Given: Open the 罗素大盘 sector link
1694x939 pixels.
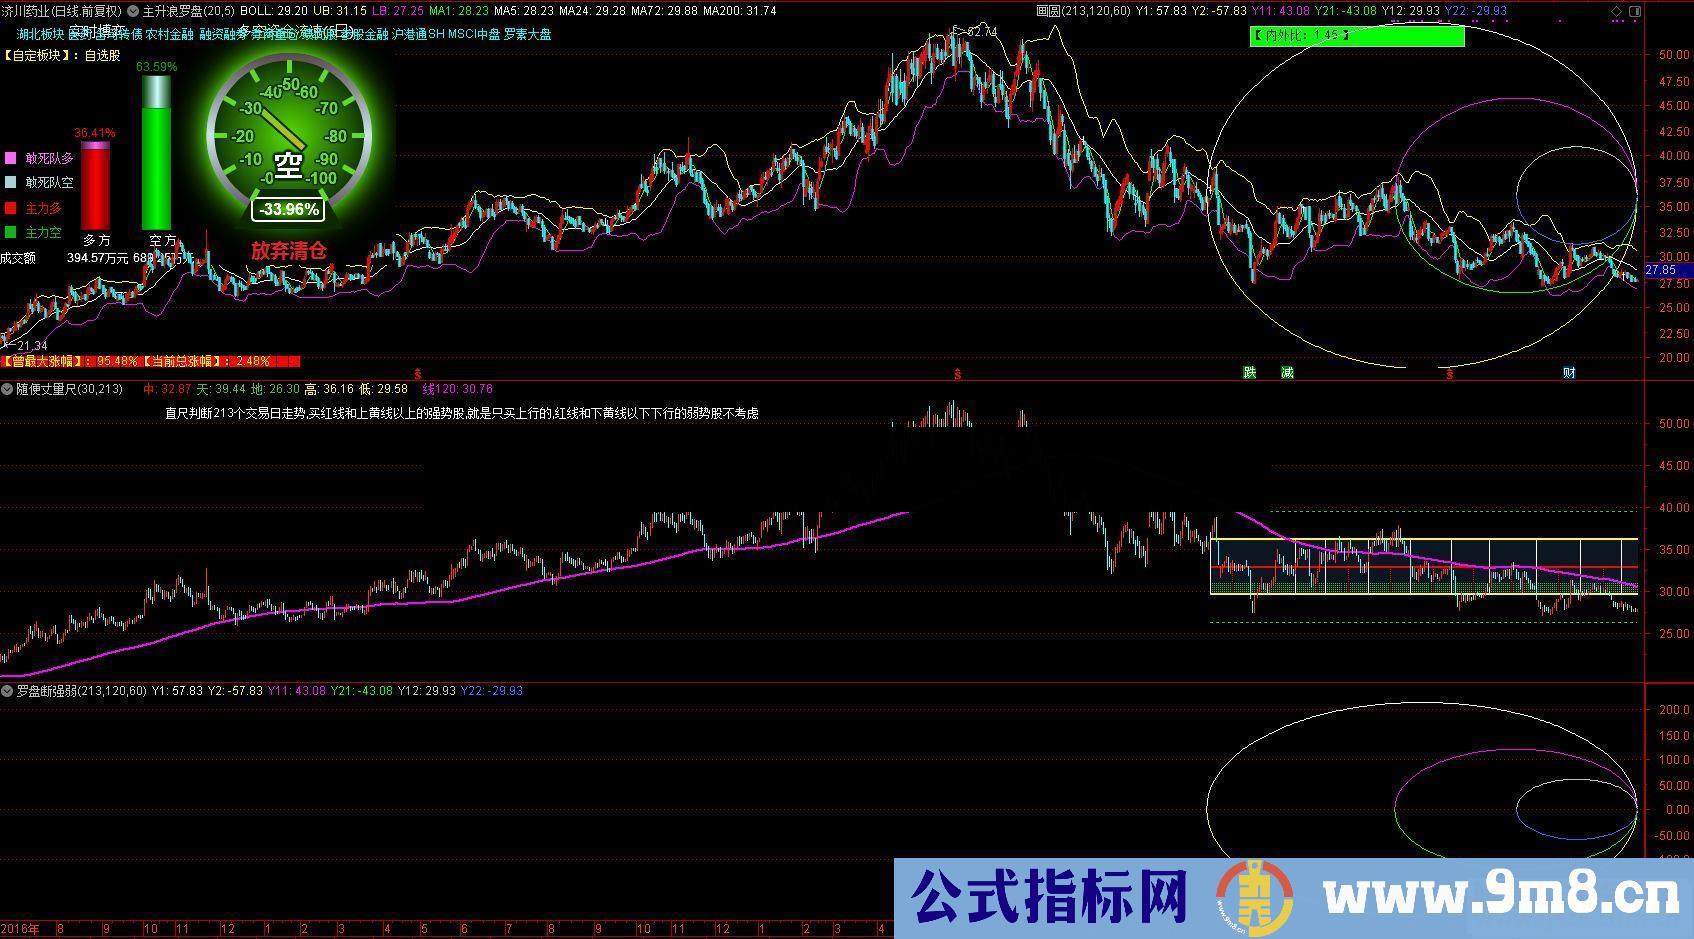Looking at the screenshot, I should point(527,34).
